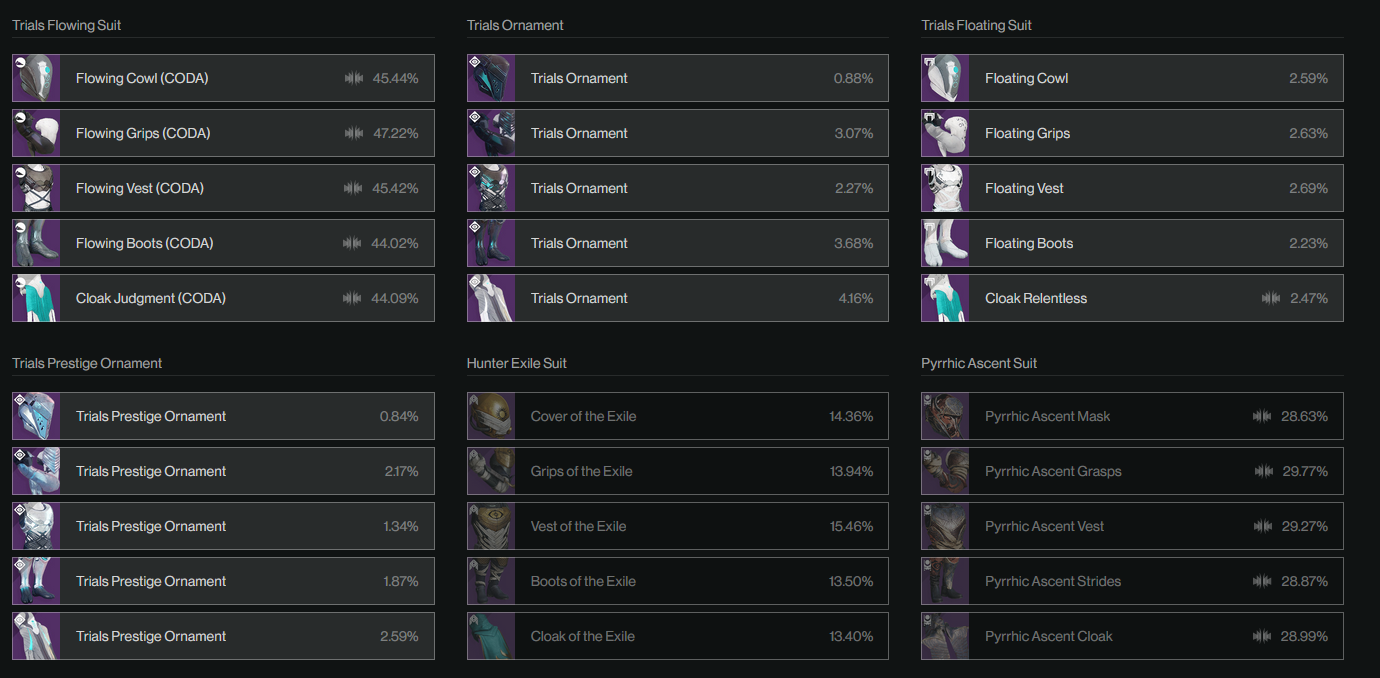Click the popularity bars icon beside Flowing Vest percentage
Image resolution: width=1380 pixels, height=678 pixels.
[x=353, y=188]
